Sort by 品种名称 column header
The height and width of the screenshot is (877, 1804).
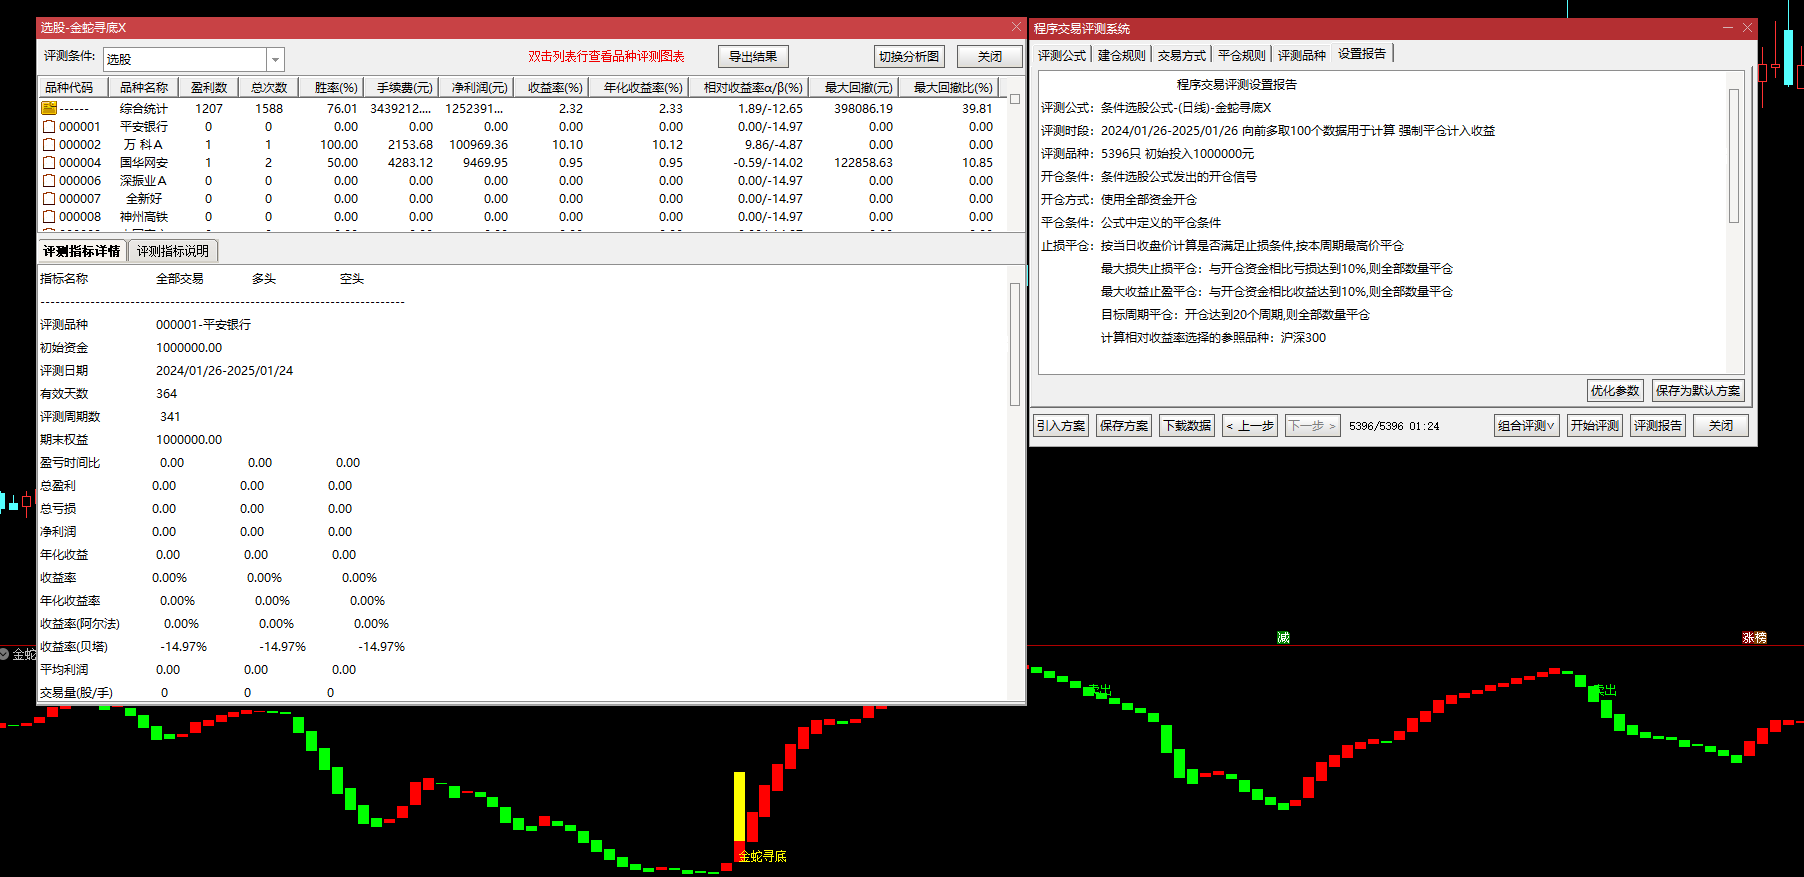point(144,87)
